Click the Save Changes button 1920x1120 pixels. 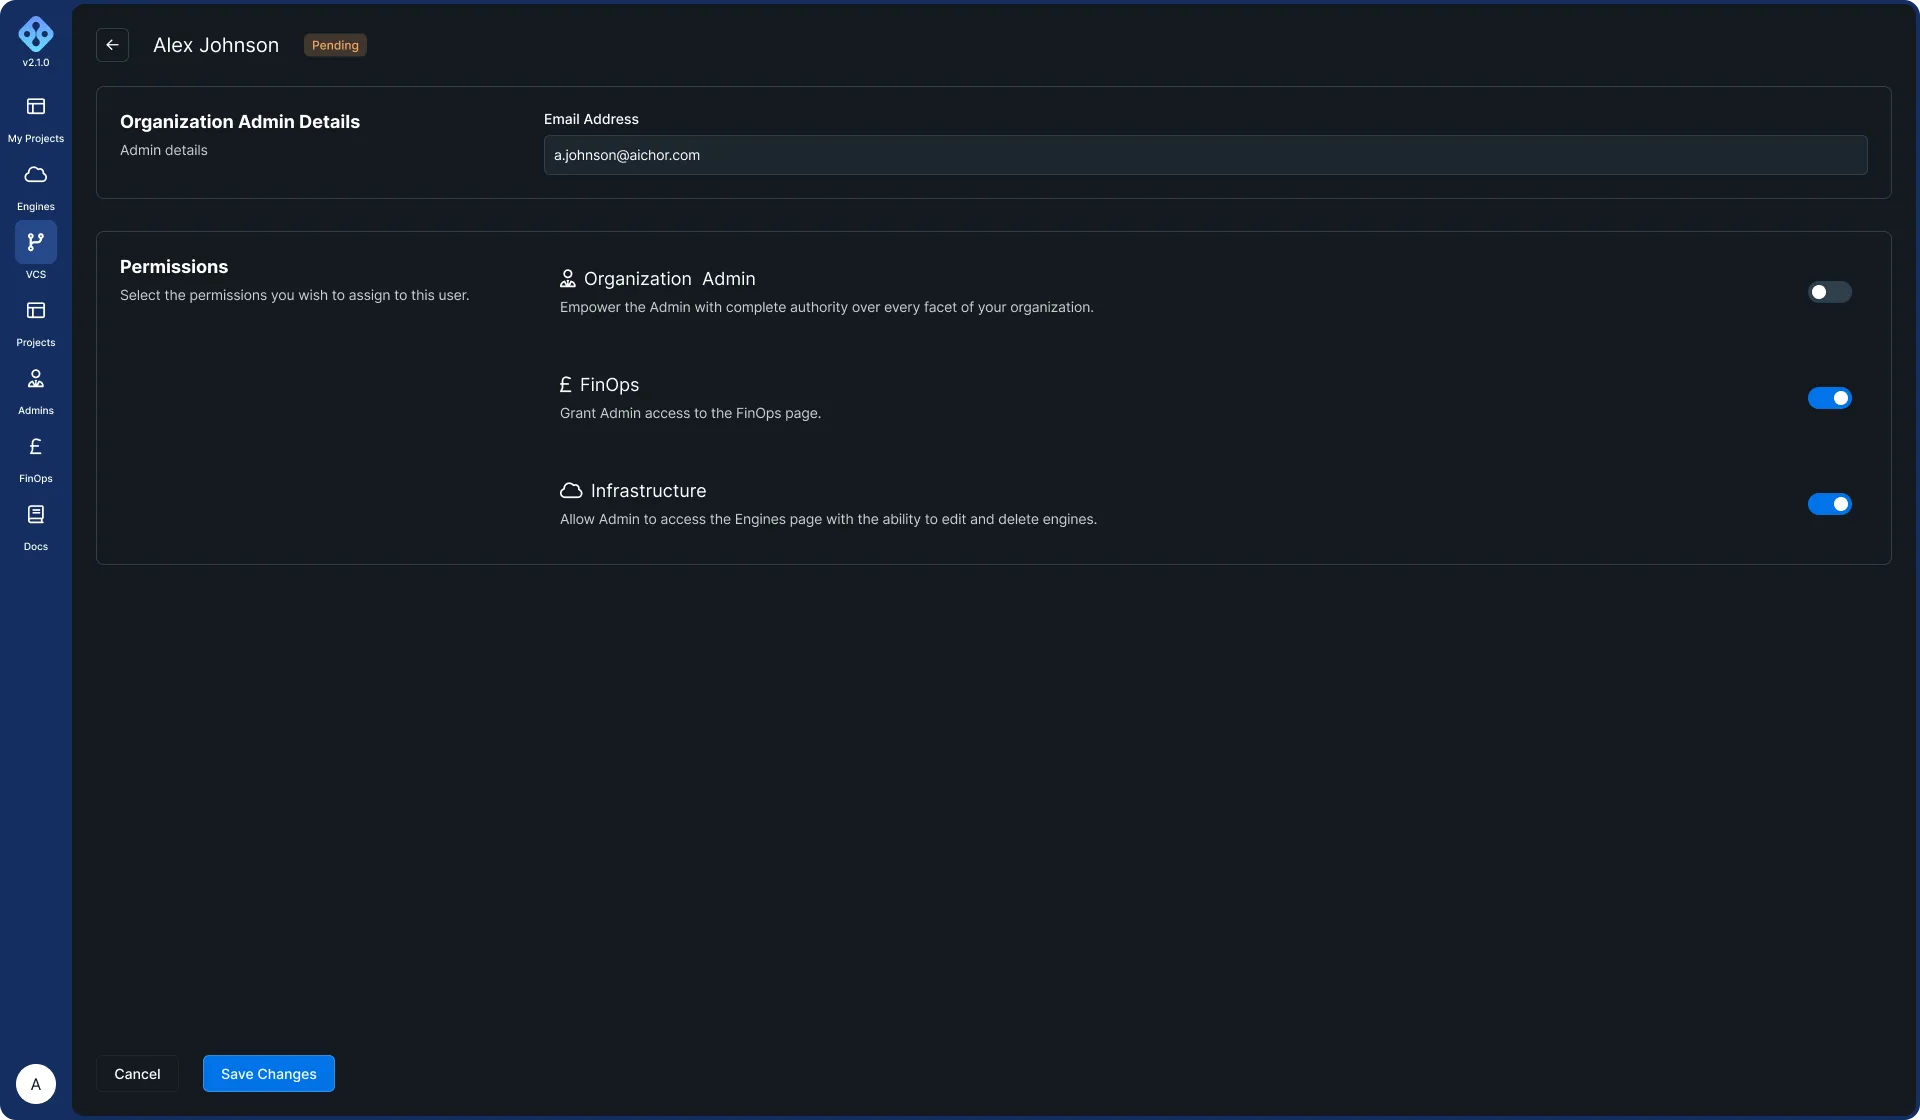pos(268,1074)
